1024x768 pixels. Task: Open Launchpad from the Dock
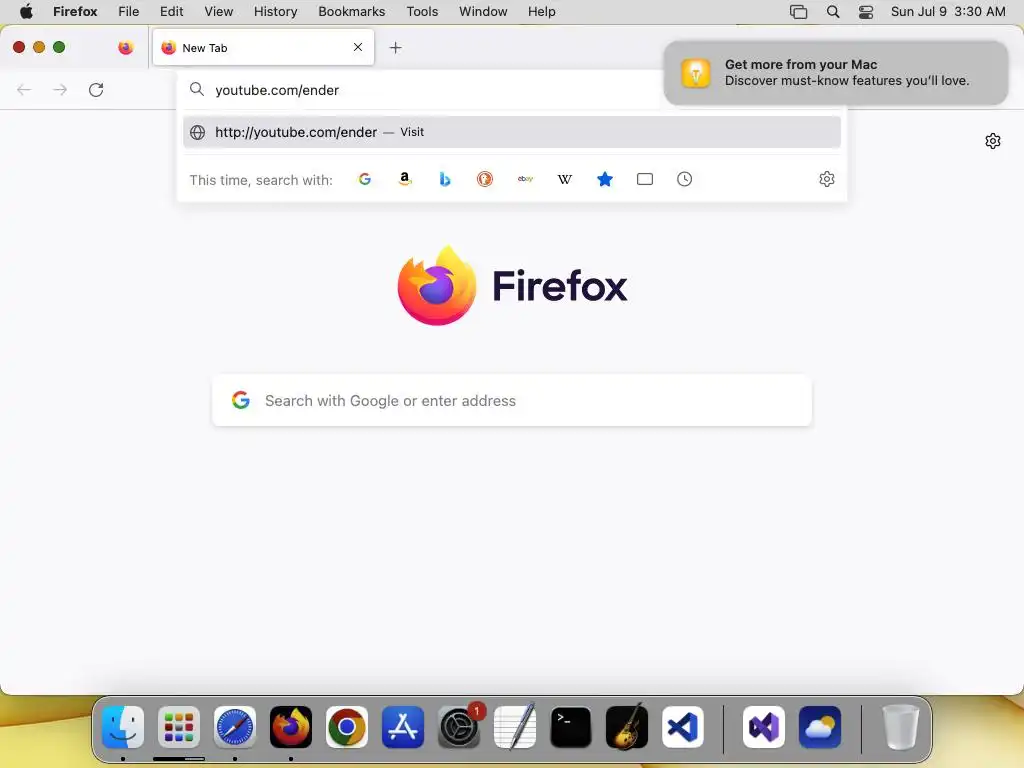(179, 727)
